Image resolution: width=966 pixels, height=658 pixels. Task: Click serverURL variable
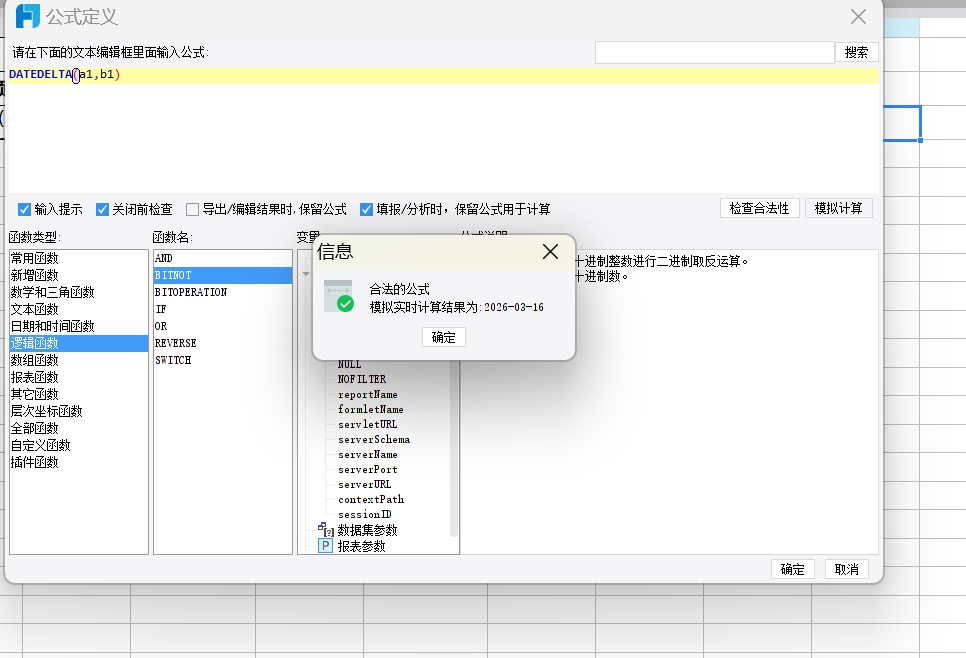365,484
